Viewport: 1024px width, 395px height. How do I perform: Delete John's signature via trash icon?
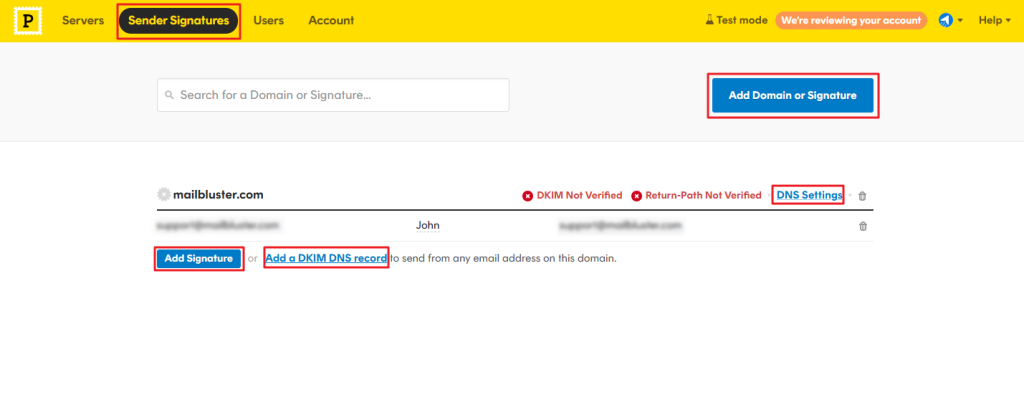tap(863, 226)
